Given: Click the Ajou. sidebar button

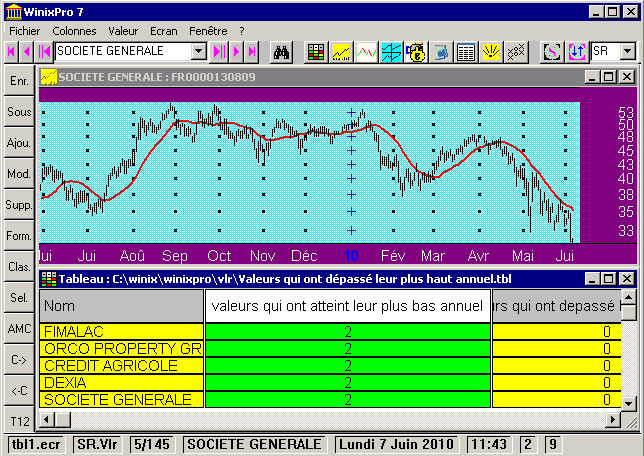Looking at the screenshot, I should click(x=19, y=143).
